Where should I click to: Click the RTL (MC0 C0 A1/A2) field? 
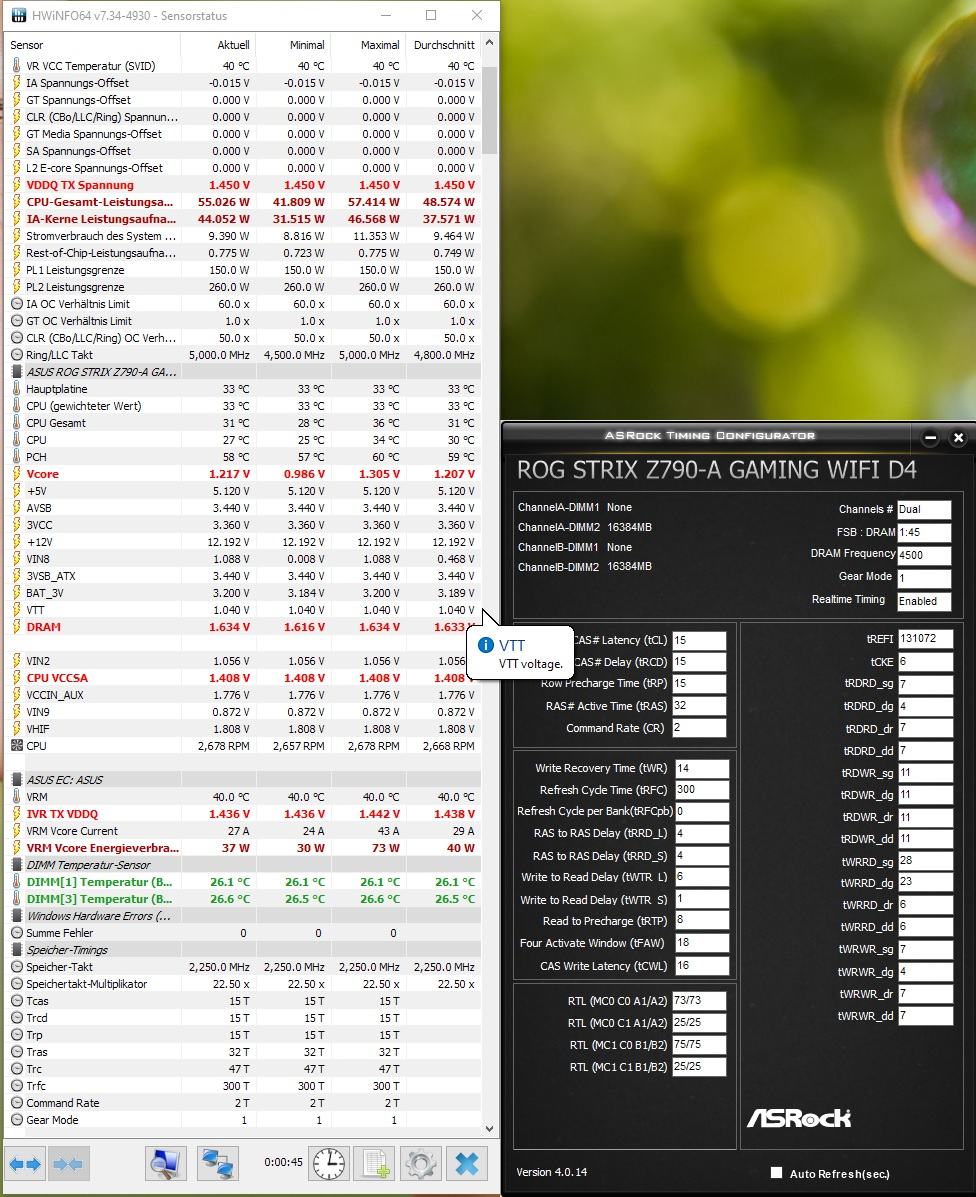tap(699, 1000)
